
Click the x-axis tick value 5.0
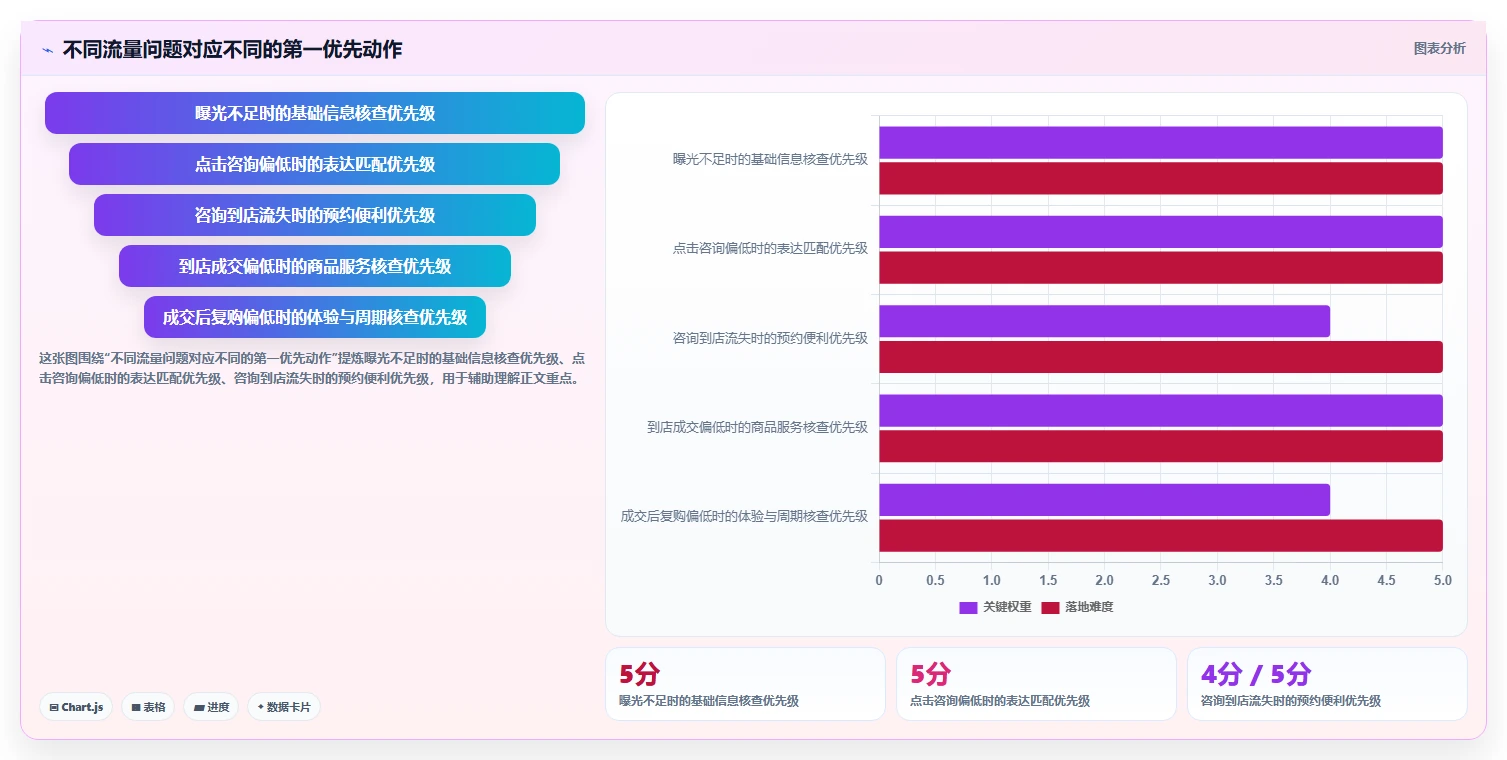(1442, 580)
